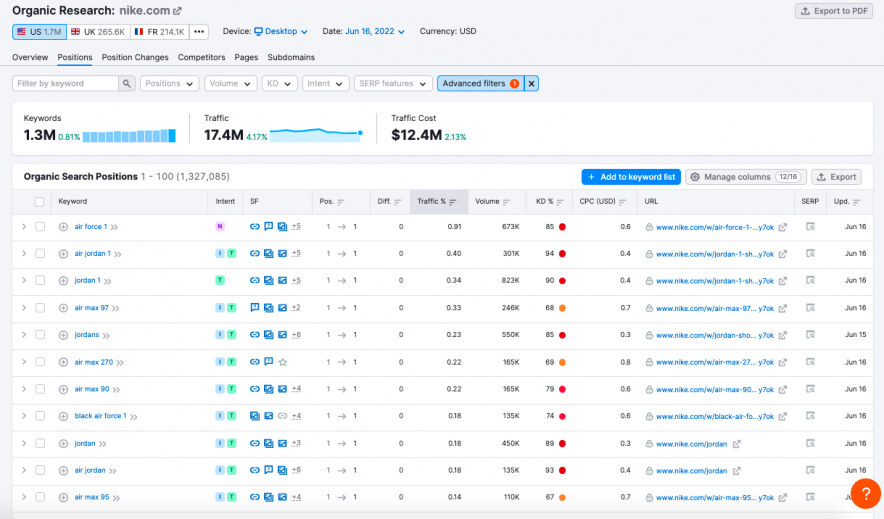Switch to the Competitors tab
The height and width of the screenshot is (519, 884).
pos(201,57)
